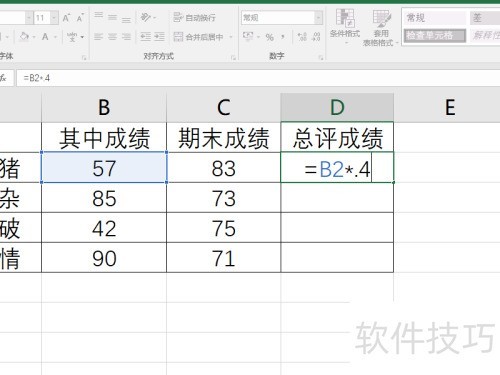
Task: Expand the Merge and Center dropdown arrow
Action: coord(230,37)
